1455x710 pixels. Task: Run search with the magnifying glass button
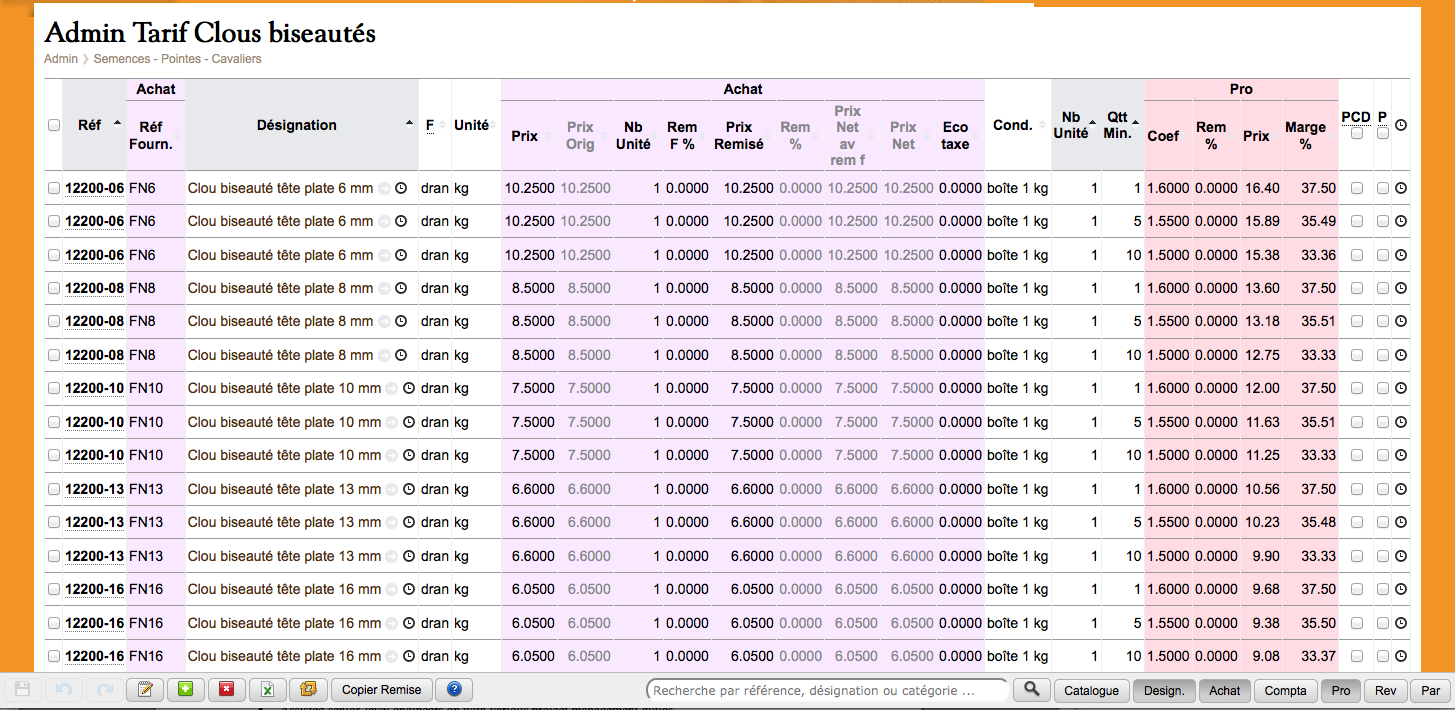click(x=1032, y=690)
